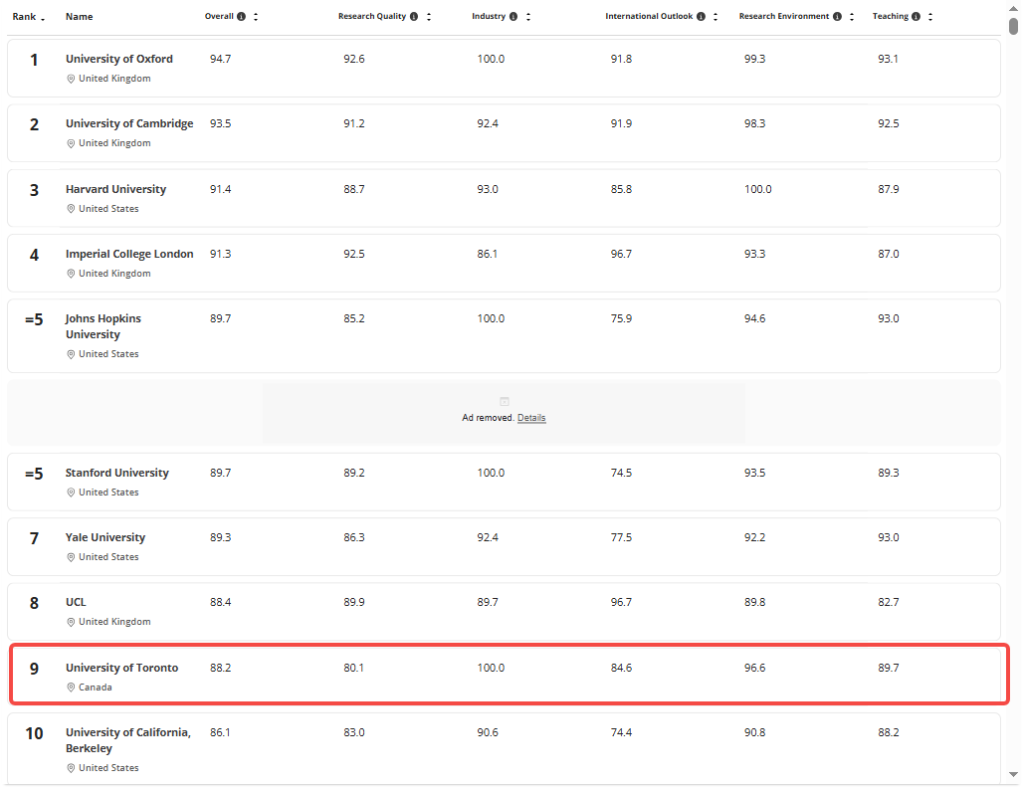Click the Name column header
1024x789 pixels.
[x=77, y=17]
